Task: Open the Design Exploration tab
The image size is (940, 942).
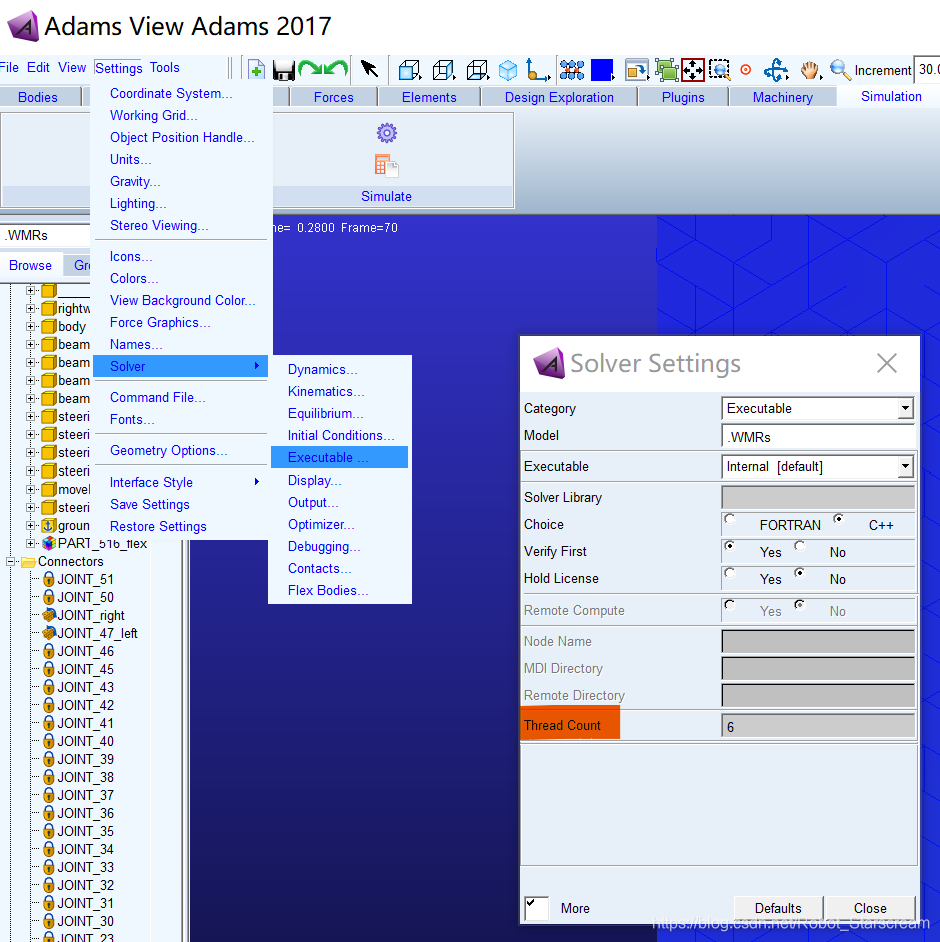Action: [559, 97]
